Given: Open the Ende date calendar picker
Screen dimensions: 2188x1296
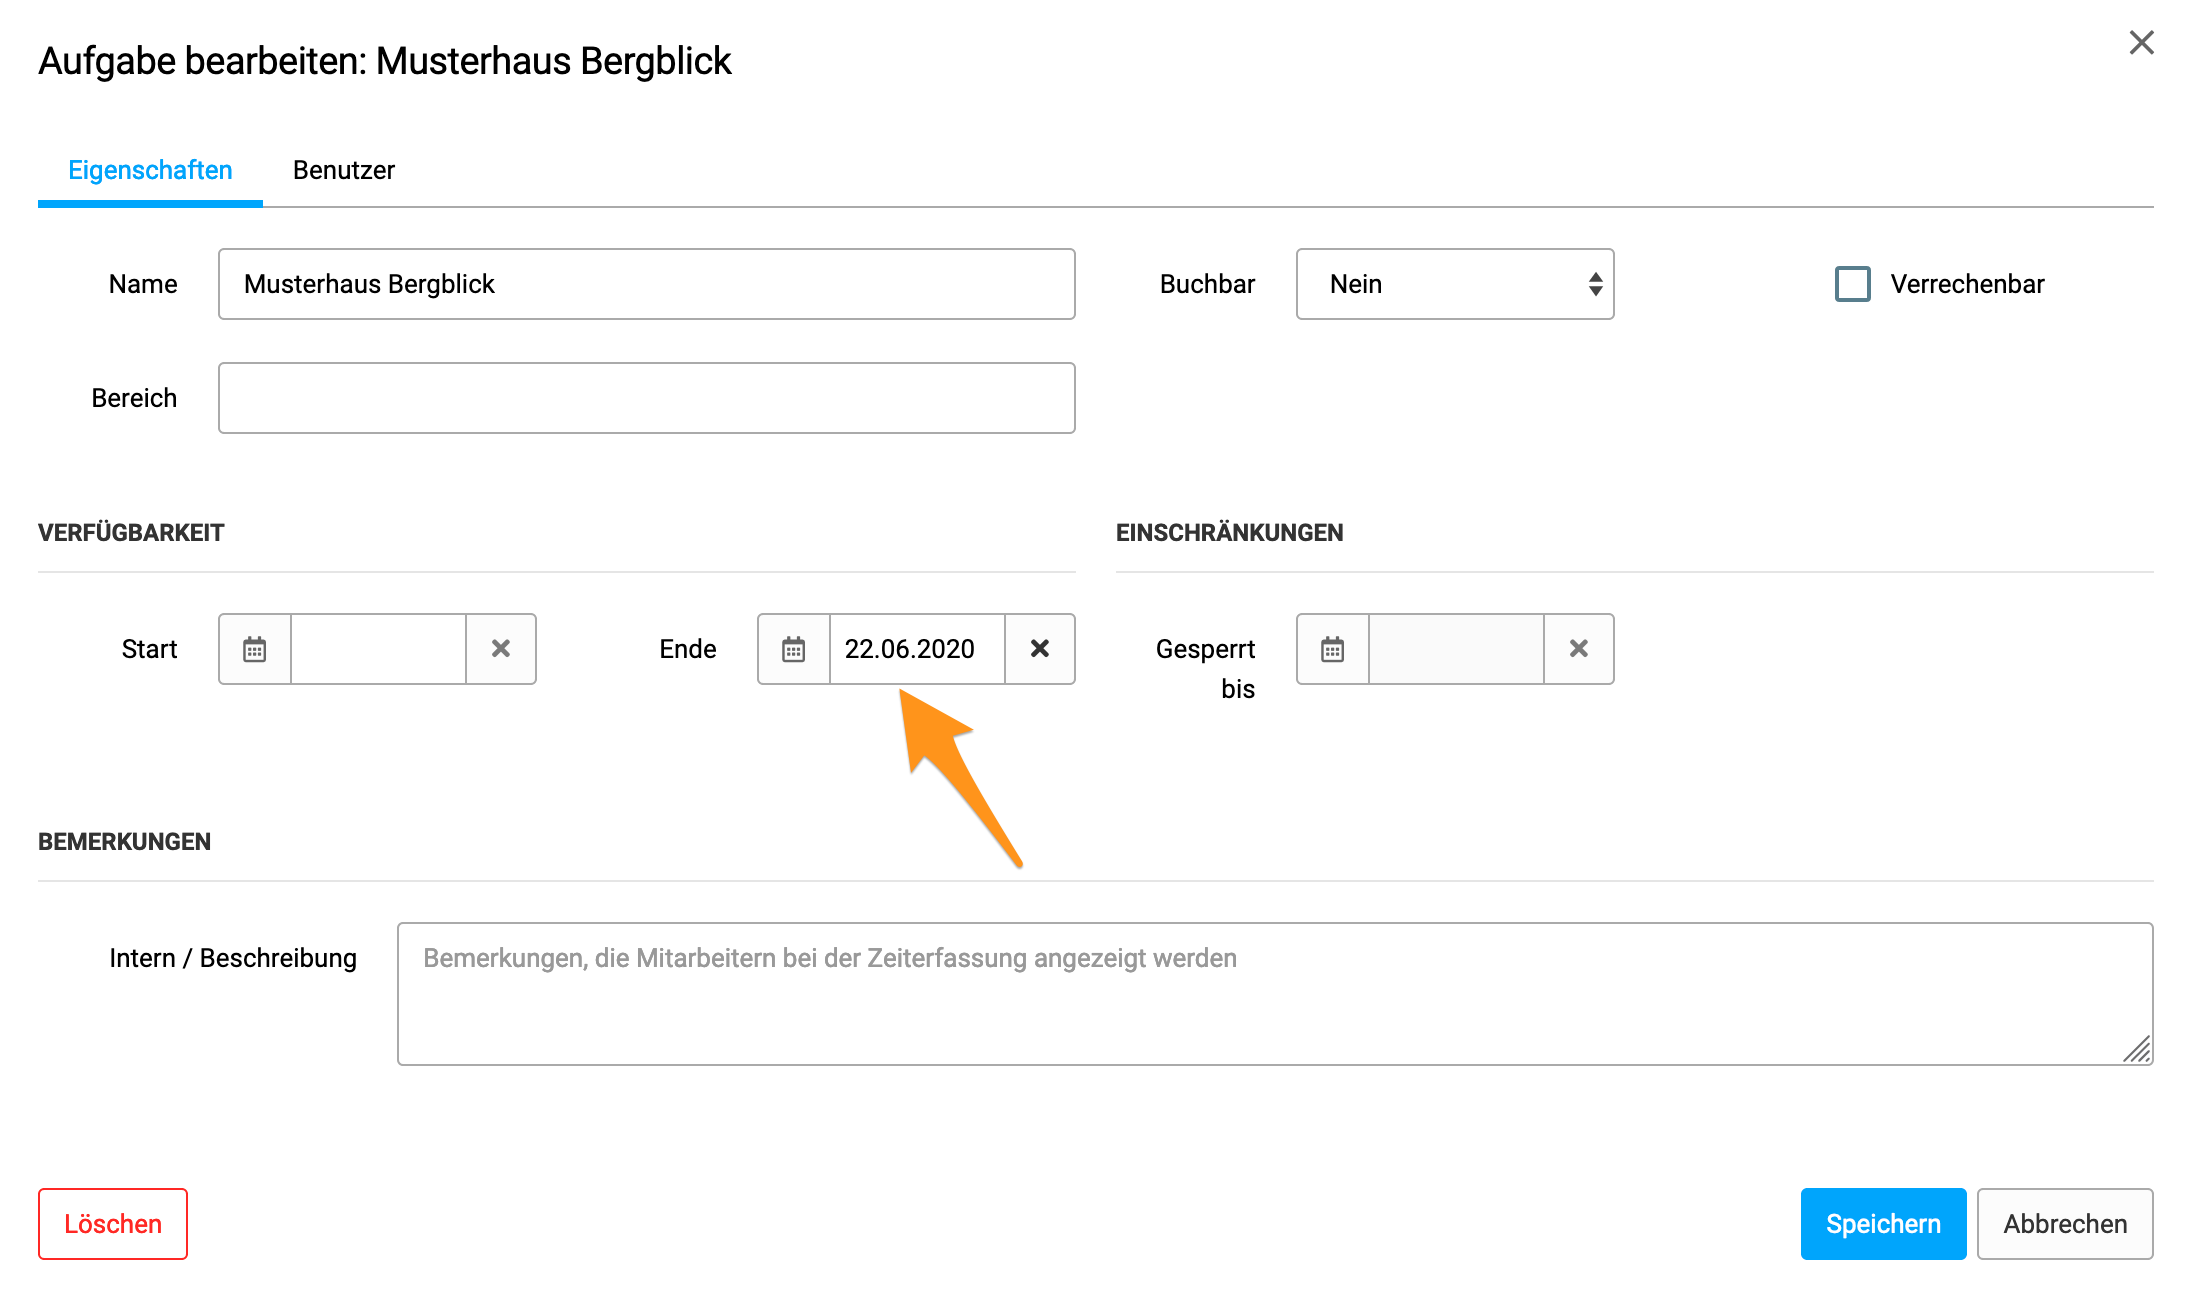Looking at the screenshot, I should tap(794, 649).
